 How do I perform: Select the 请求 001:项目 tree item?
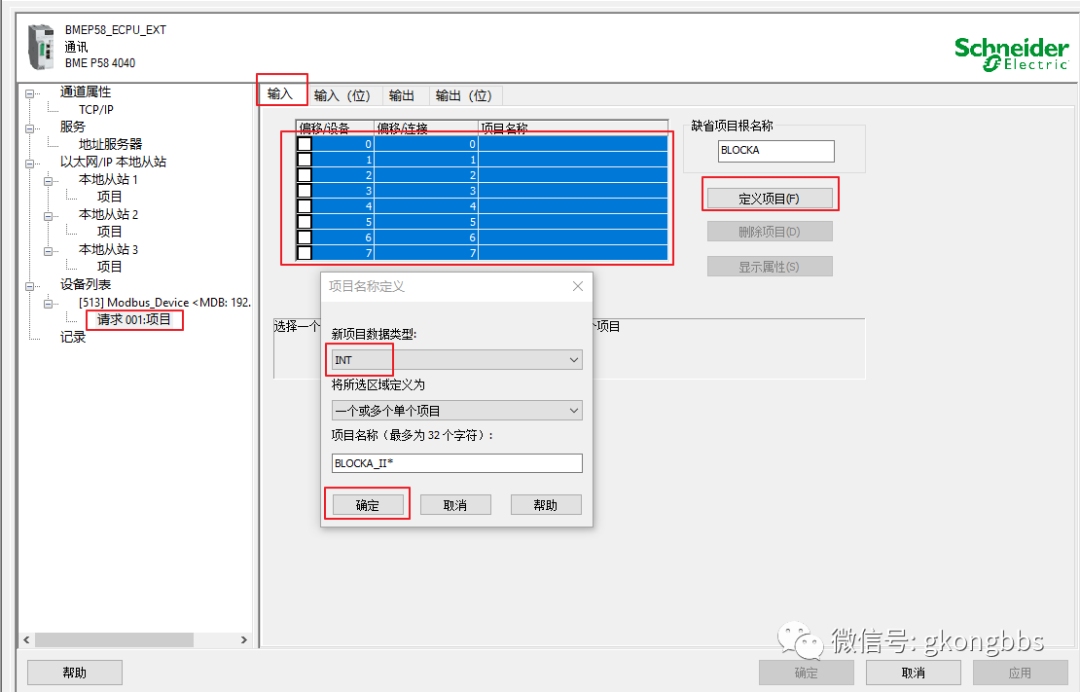point(134,319)
